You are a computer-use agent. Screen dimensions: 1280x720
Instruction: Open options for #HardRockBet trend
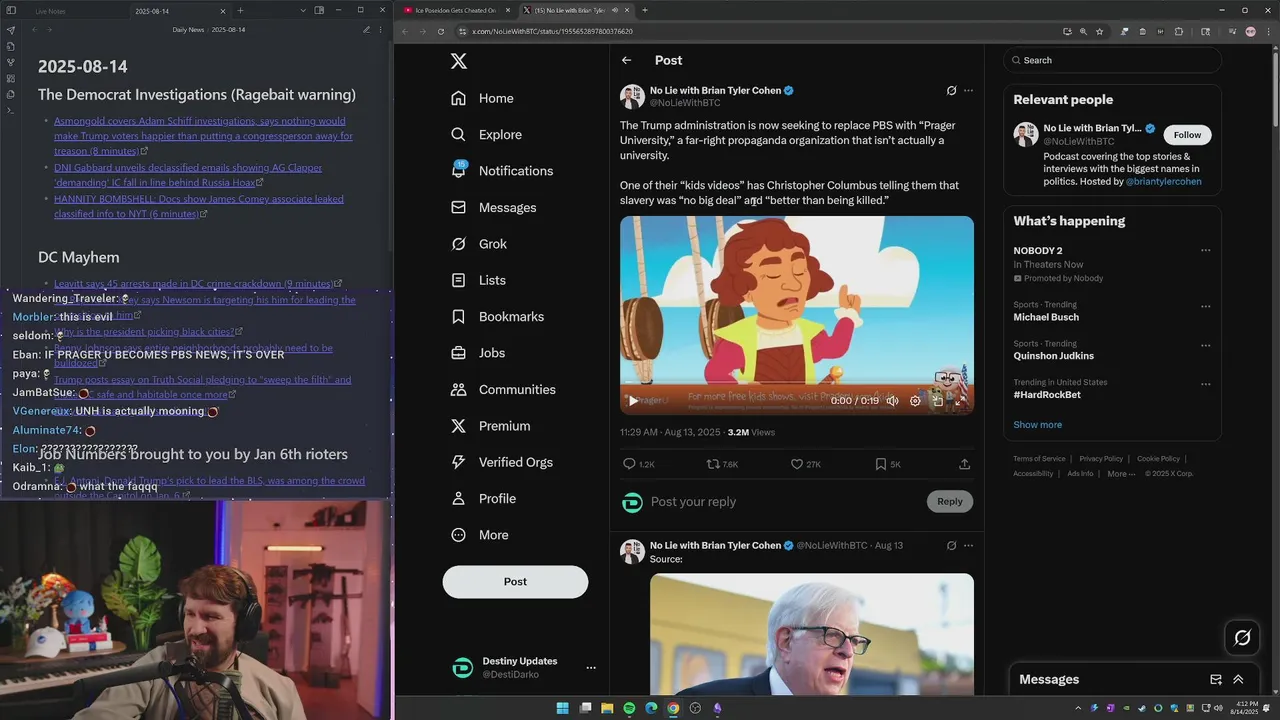click(1205, 383)
